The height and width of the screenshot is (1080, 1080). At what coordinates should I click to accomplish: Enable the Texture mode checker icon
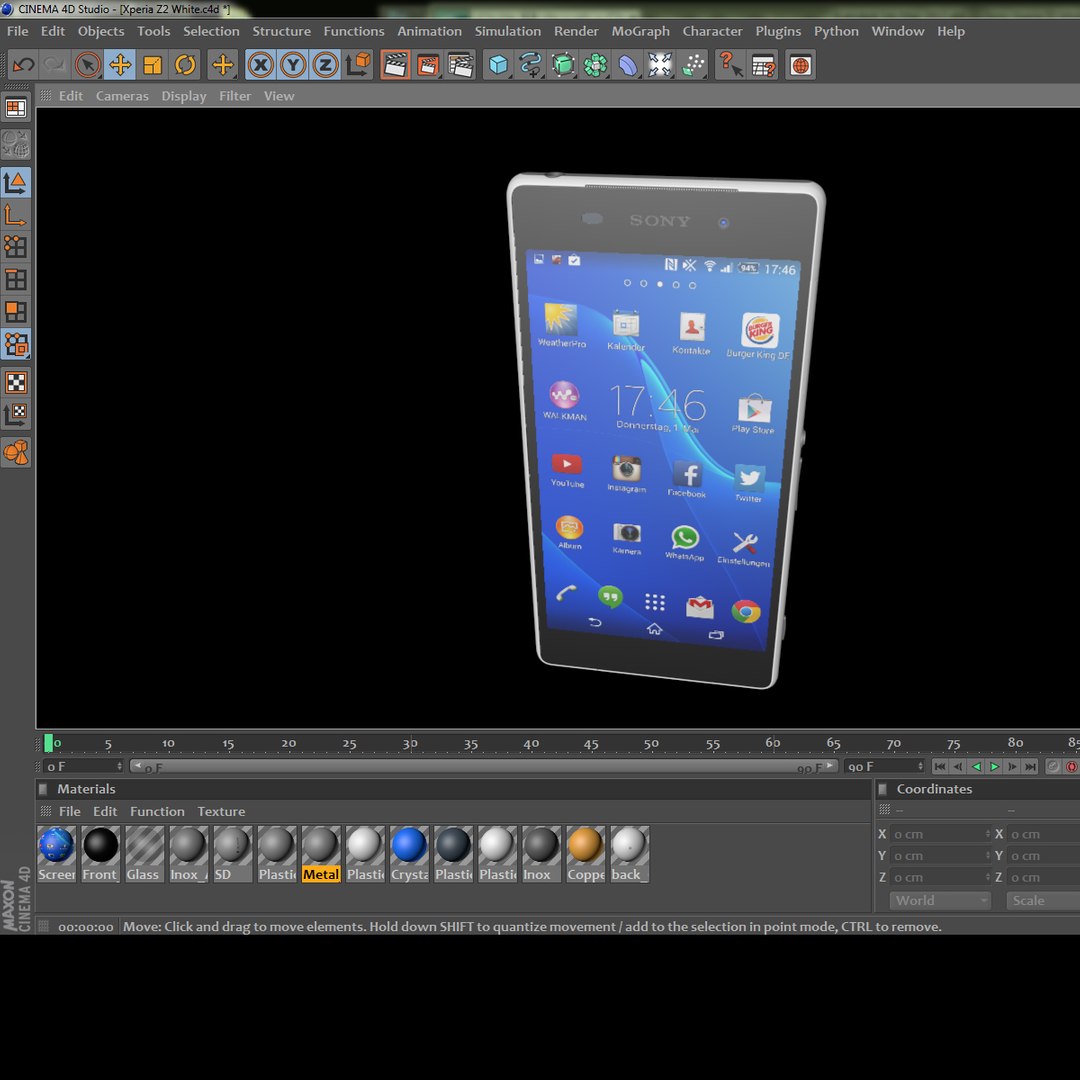click(16, 382)
